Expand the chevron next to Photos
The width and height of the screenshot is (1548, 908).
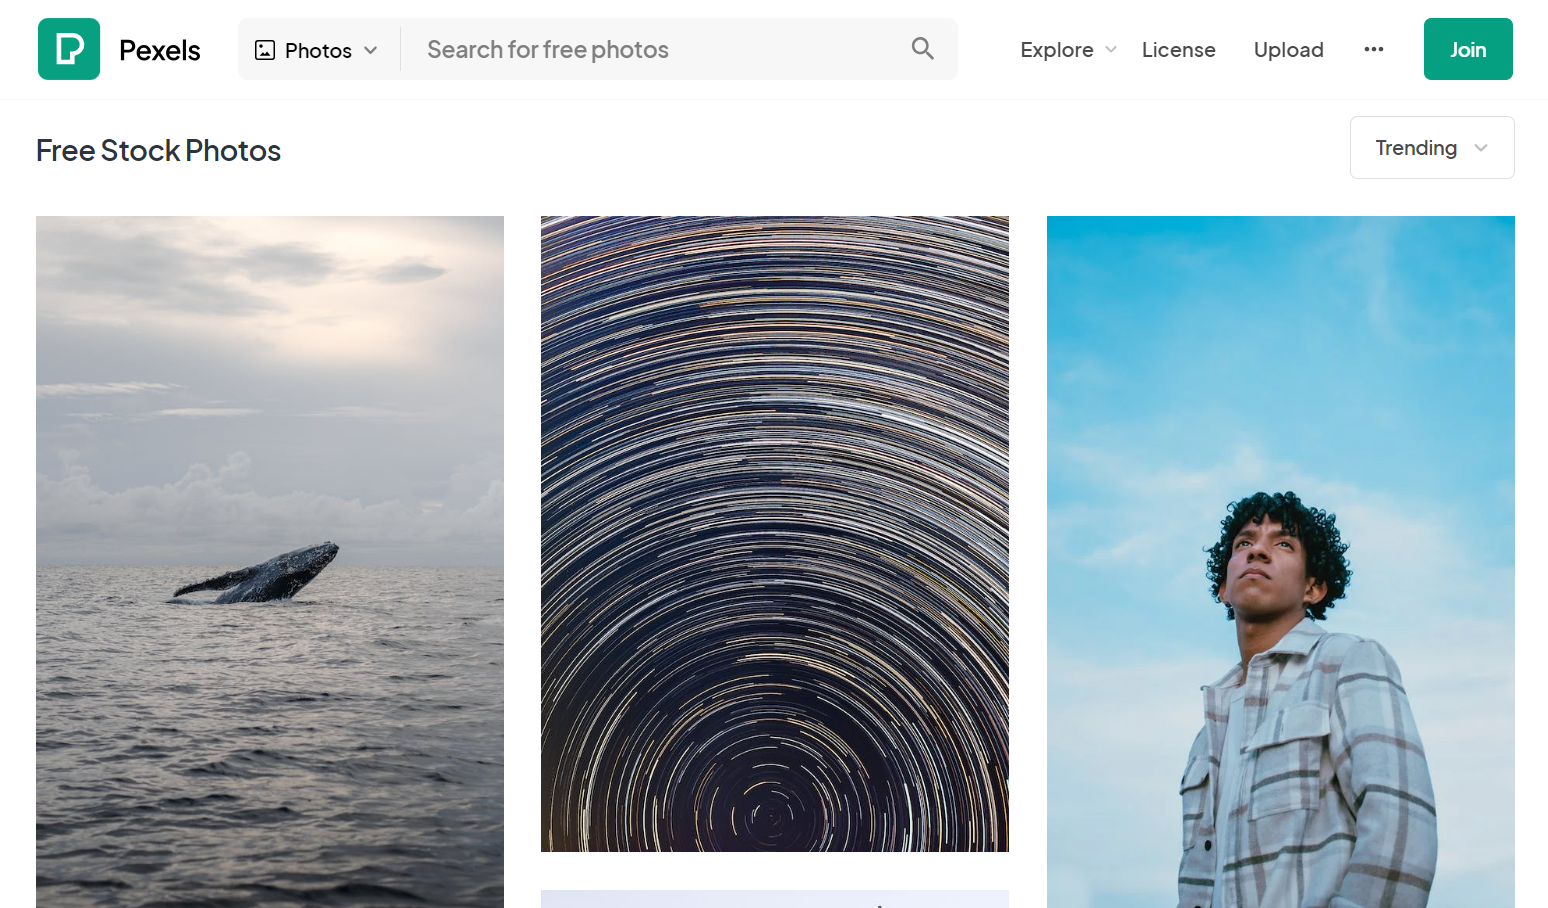point(371,50)
